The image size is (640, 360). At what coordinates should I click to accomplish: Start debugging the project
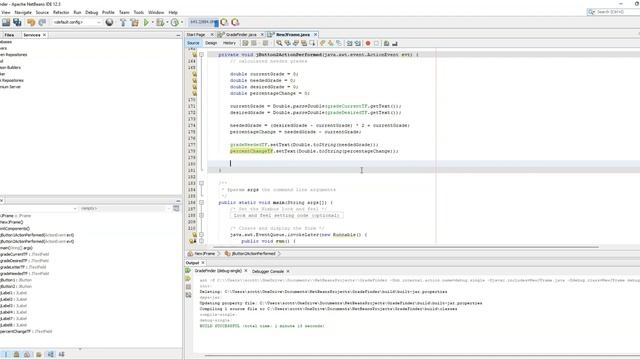160,22
